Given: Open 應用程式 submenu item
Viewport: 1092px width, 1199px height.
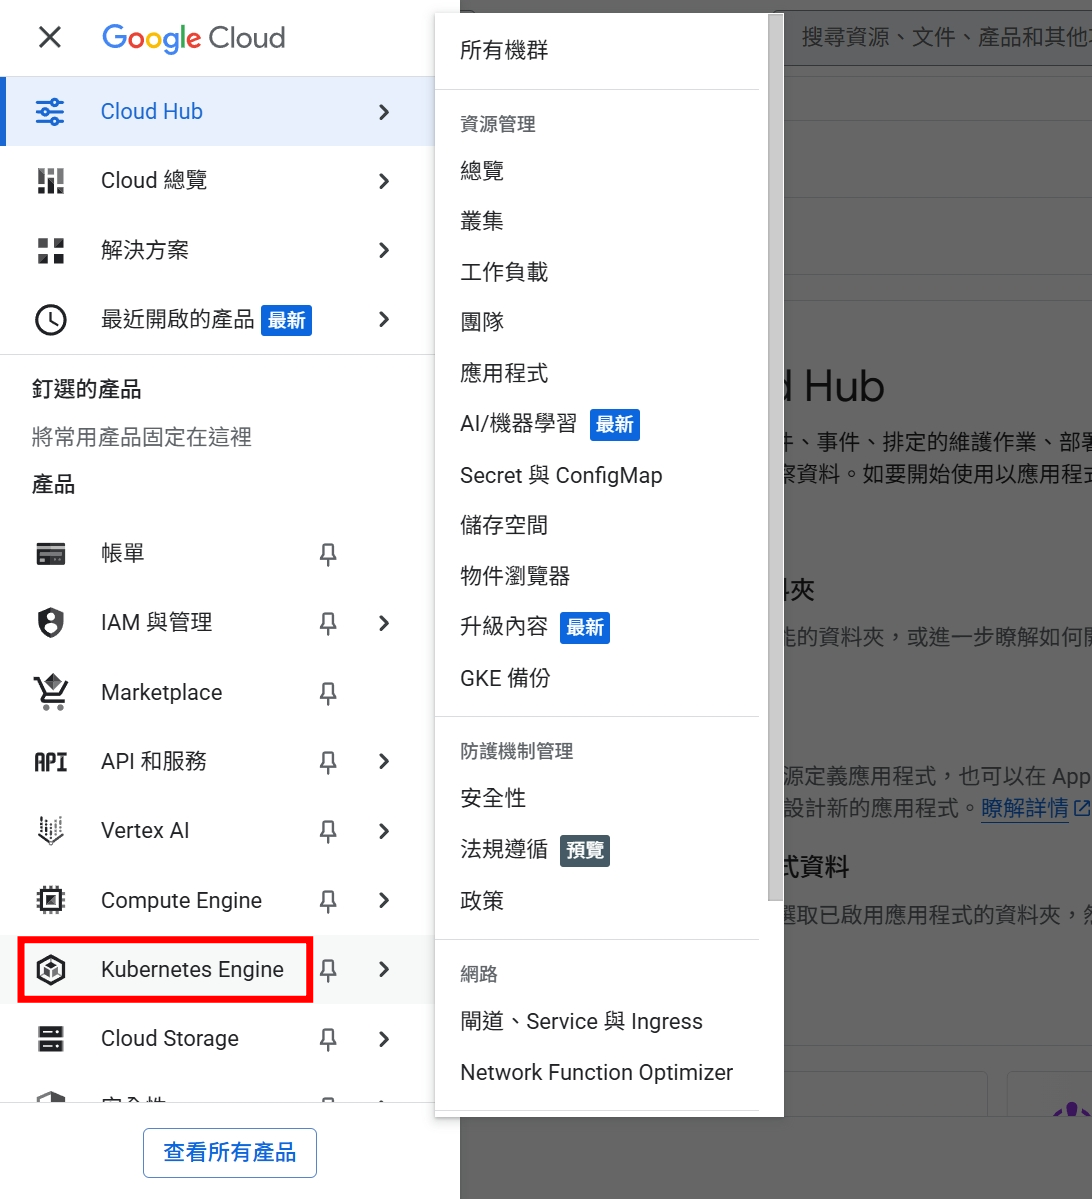Looking at the screenshot, I should click(x=504, y=373).
